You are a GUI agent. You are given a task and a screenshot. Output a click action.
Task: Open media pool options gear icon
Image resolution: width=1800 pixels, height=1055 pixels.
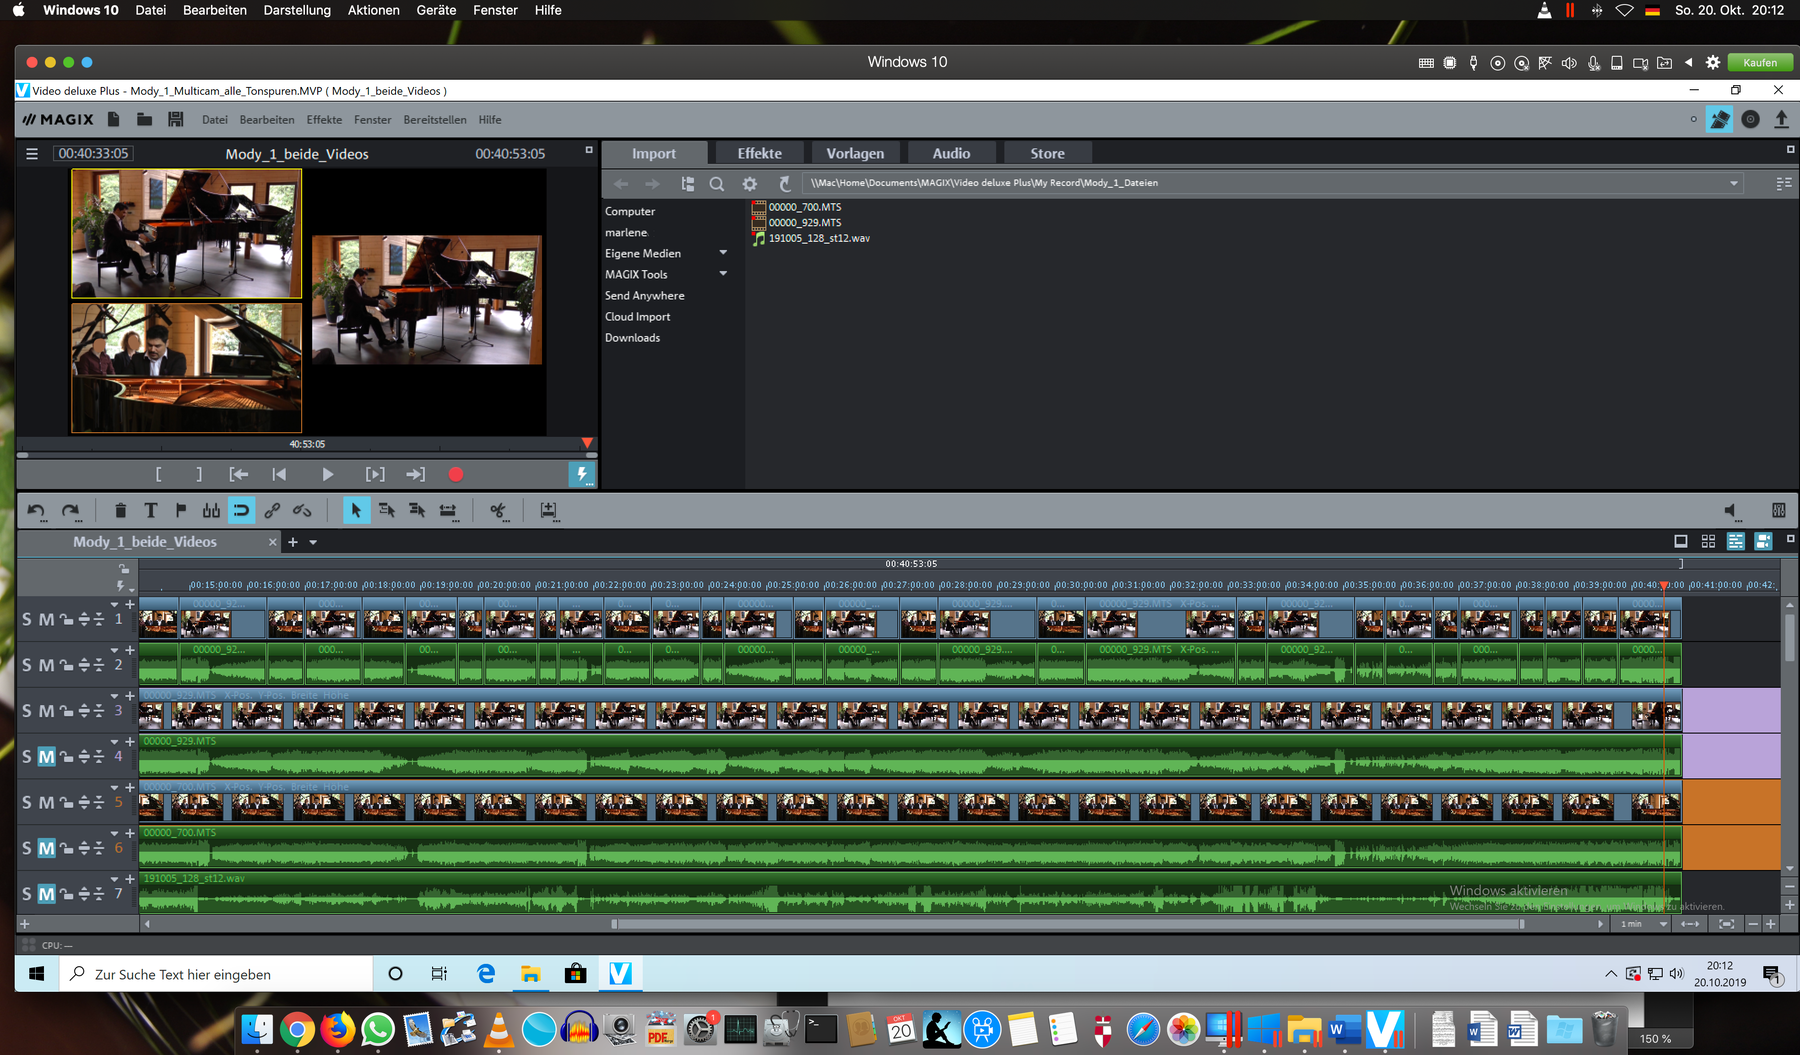tap(750, 184)
